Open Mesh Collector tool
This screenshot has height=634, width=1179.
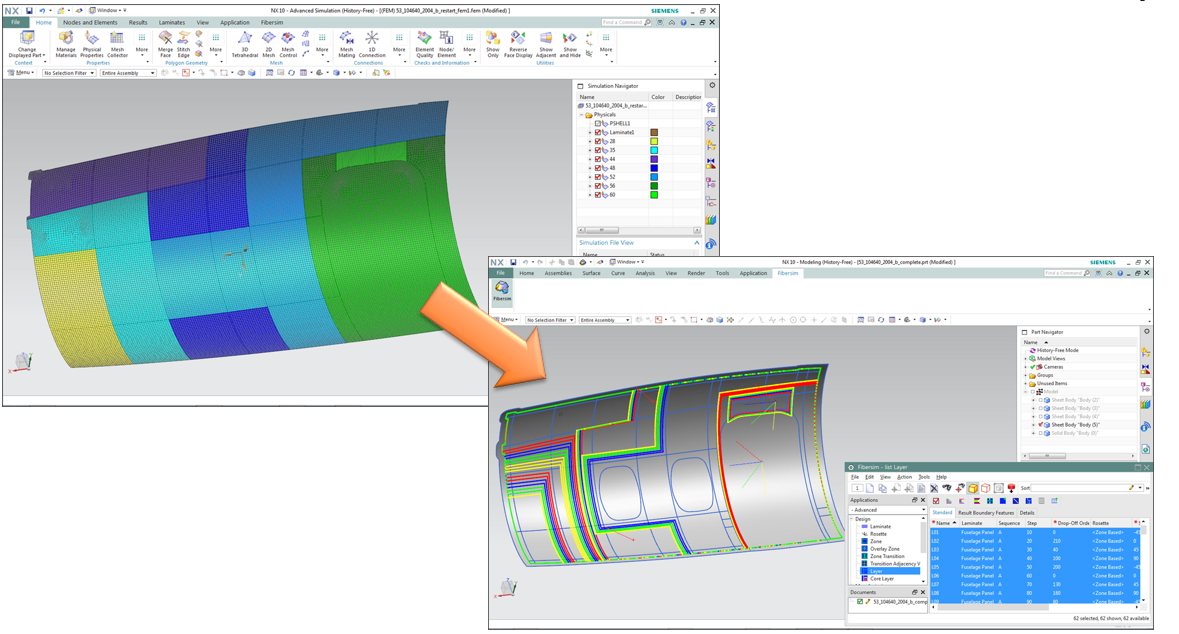(117, 43)
